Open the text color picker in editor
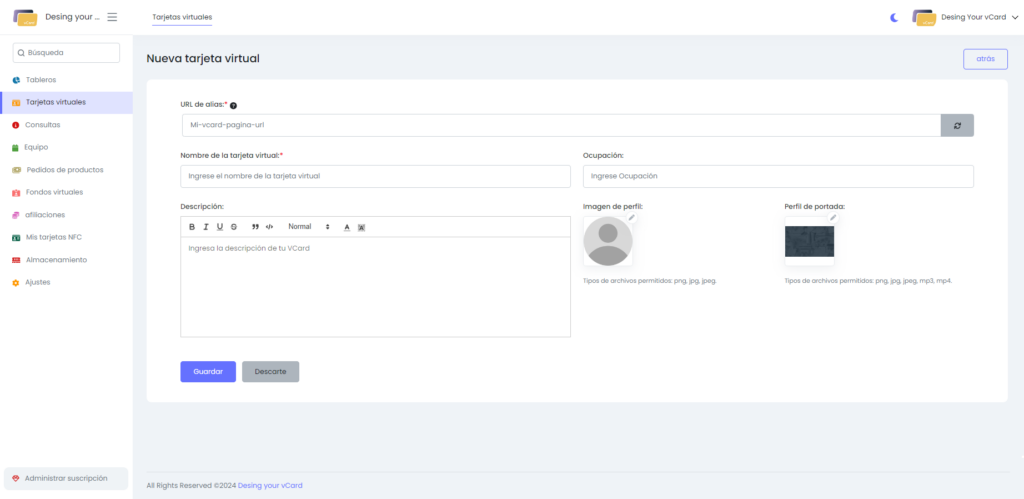Viewport: 1024px width, 499px height. click(x=347, y=227)
